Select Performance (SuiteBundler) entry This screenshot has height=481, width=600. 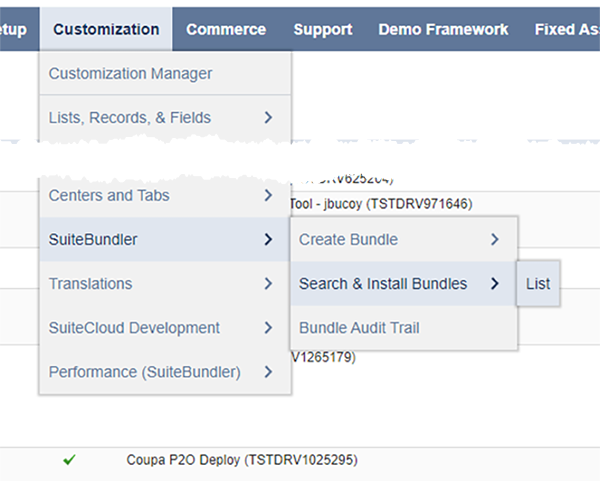tap(165, 372)
